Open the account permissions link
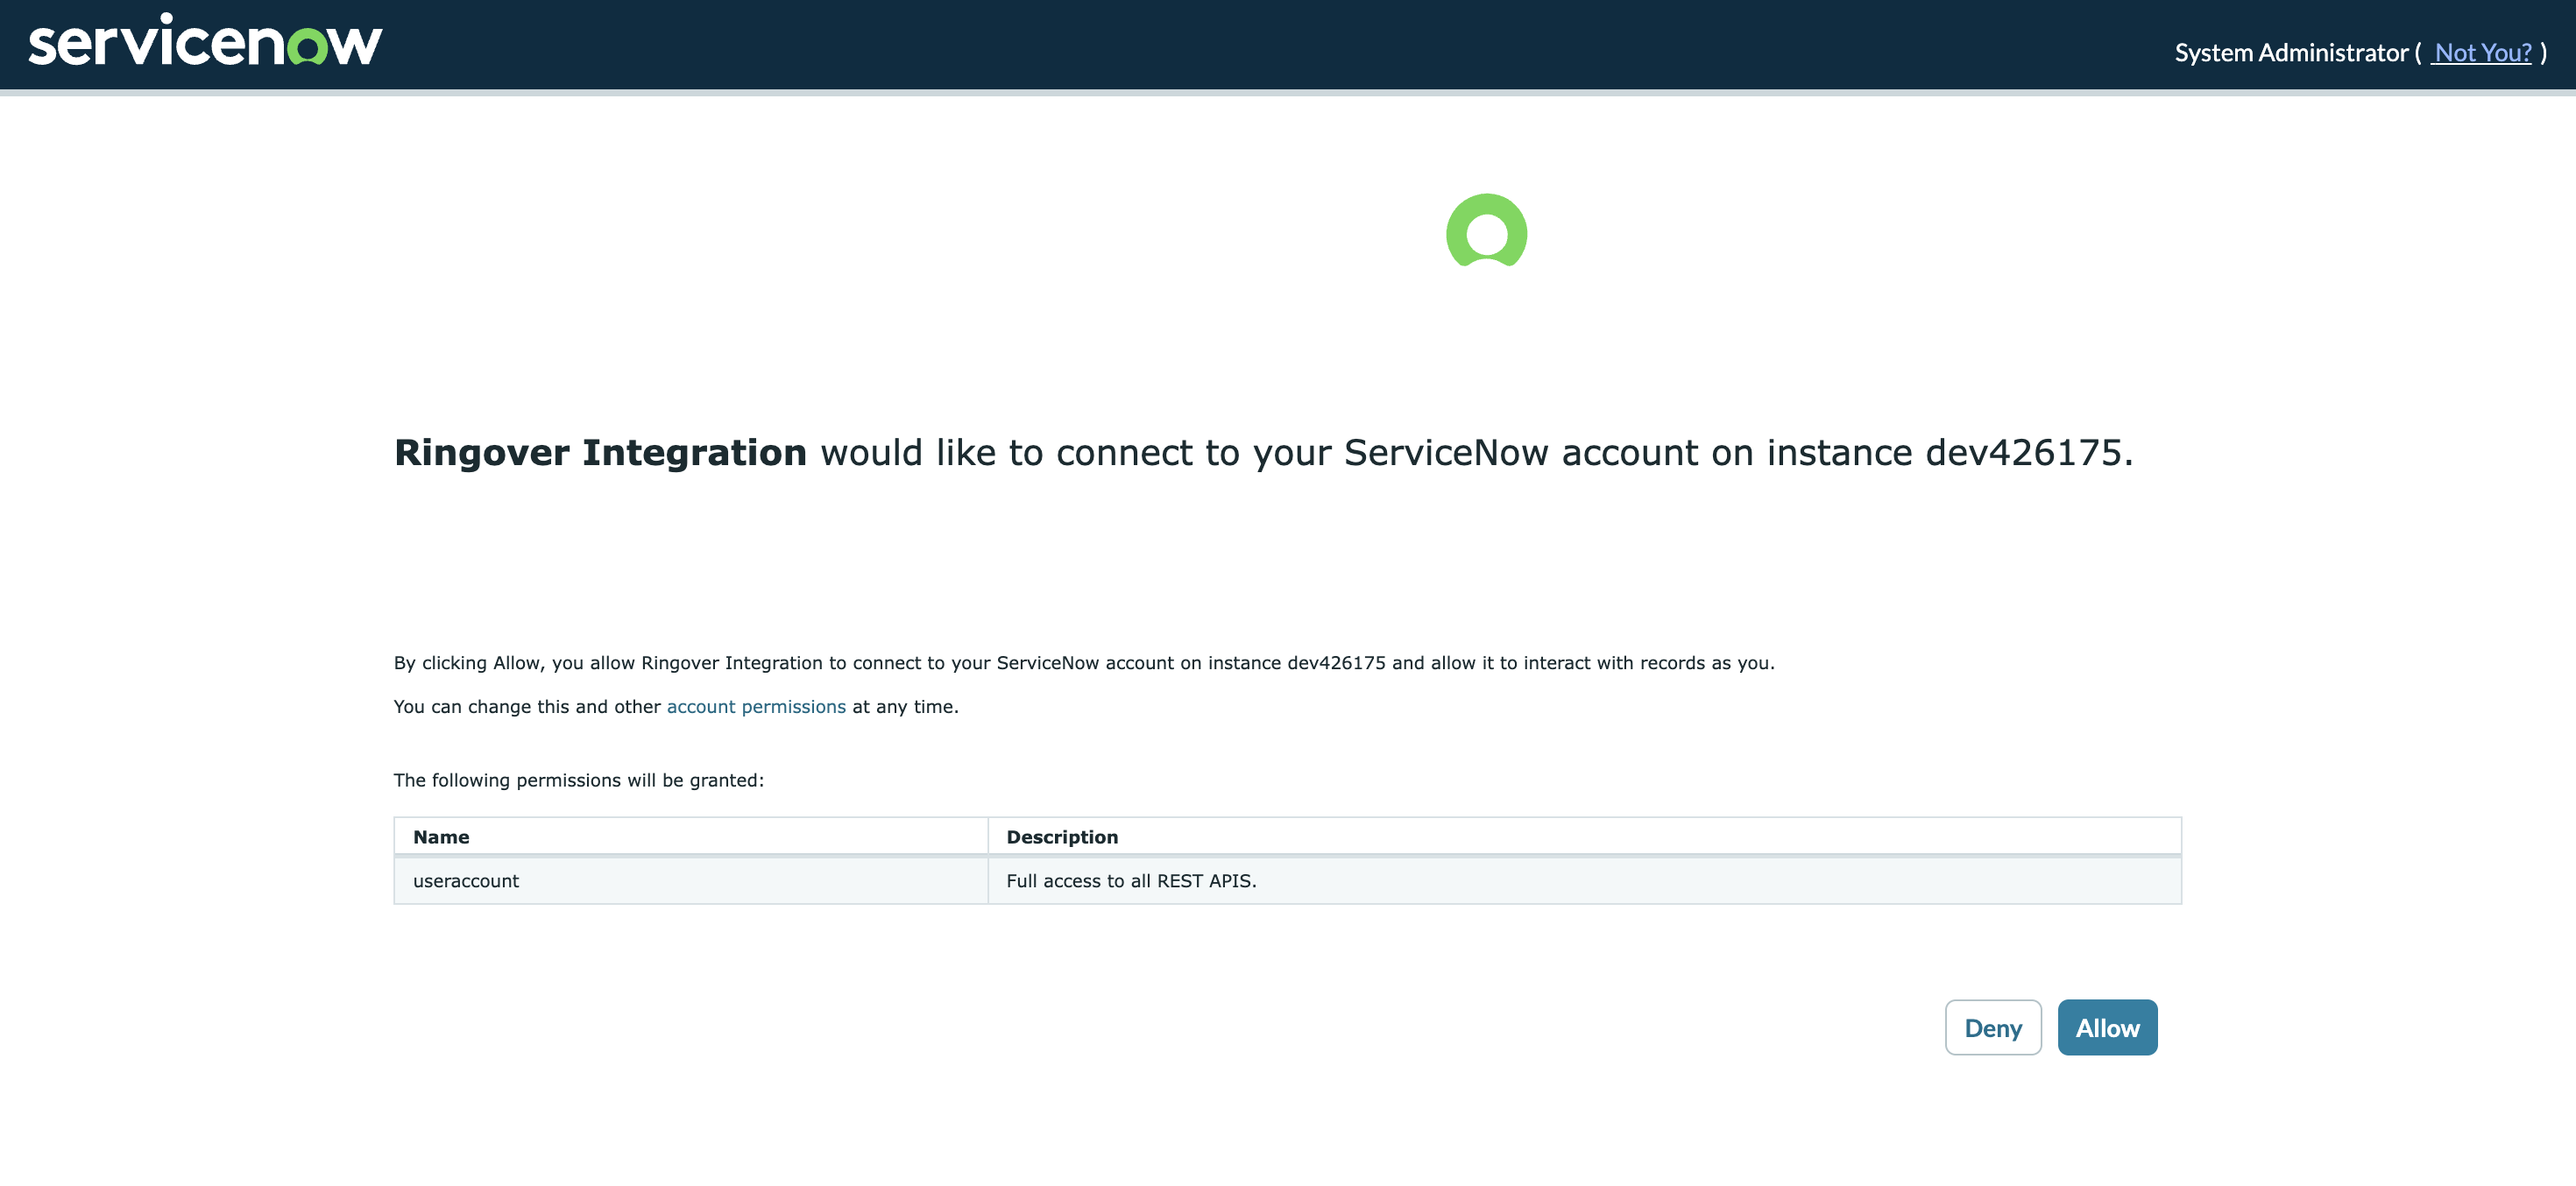This screenshot has height=1186, width=2576. (x=756, y=706)
